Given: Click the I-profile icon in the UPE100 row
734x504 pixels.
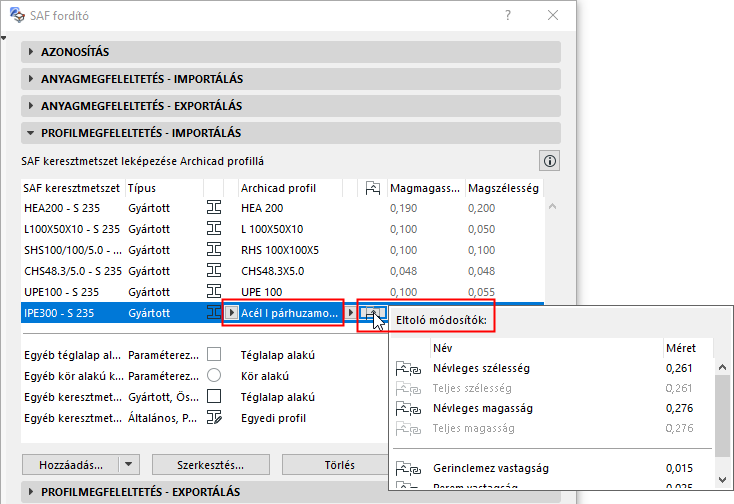Looking at the screenshot, I should [214, 291].
